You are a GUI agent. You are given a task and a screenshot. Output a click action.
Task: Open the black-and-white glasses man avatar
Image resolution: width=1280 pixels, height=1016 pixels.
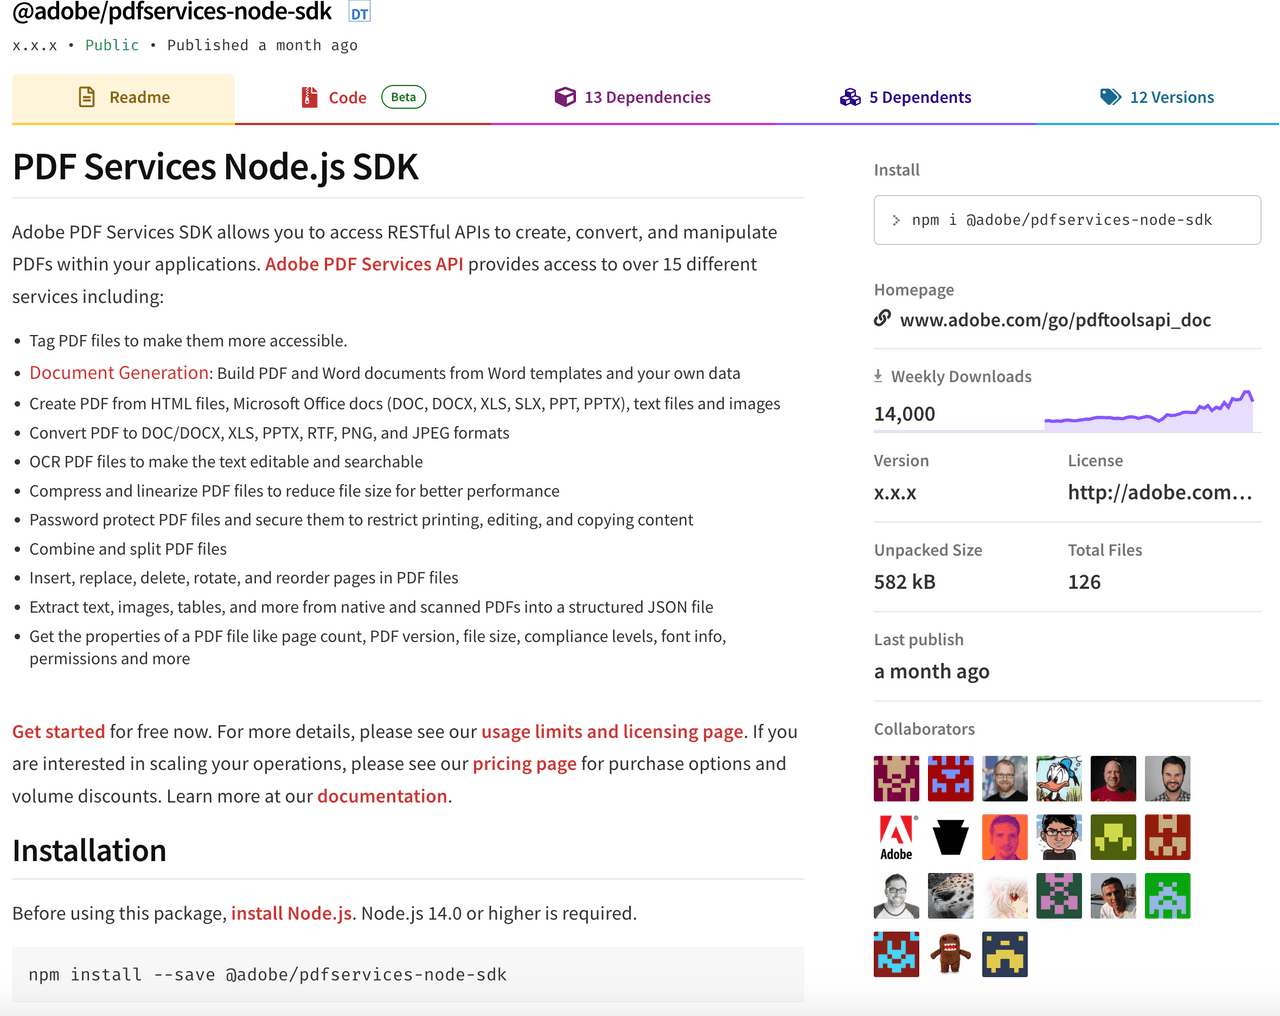(x=897, y=896)
